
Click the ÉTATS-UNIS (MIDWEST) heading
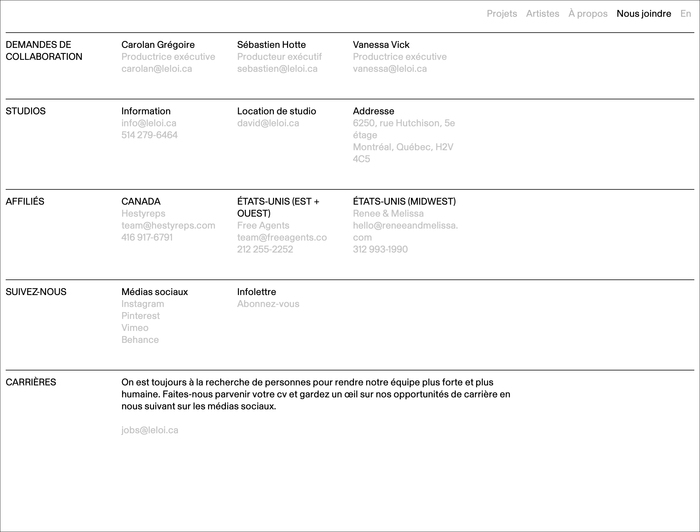(x=404, y=201)
